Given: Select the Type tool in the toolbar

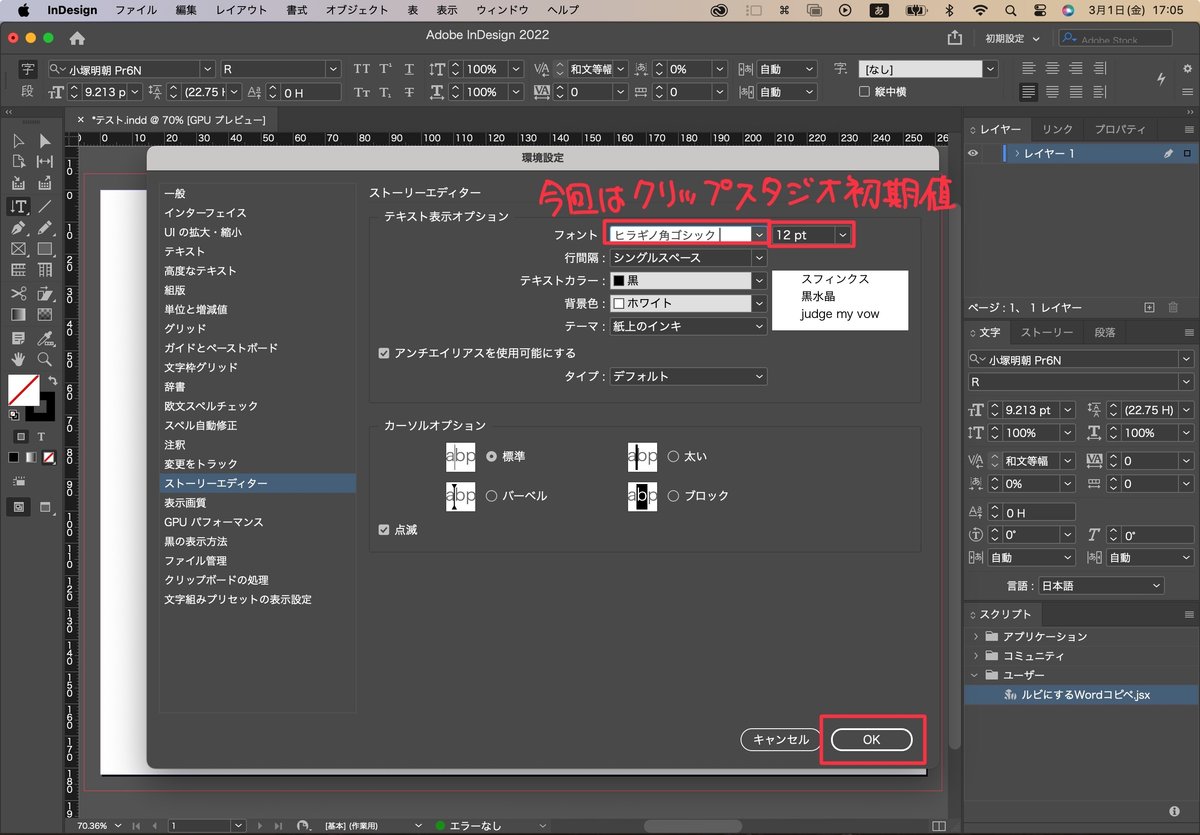Looking at the screenshot, I should pyautogui.click(x=18, y=206).
